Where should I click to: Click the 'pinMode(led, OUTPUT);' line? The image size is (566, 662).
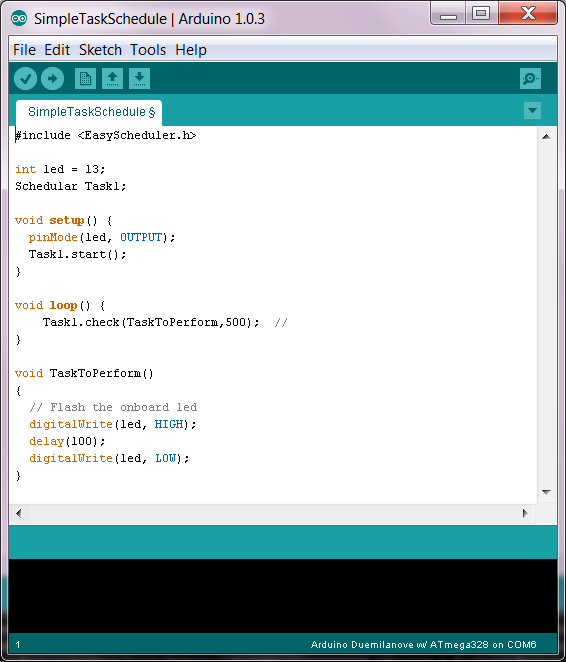[102, 237]
